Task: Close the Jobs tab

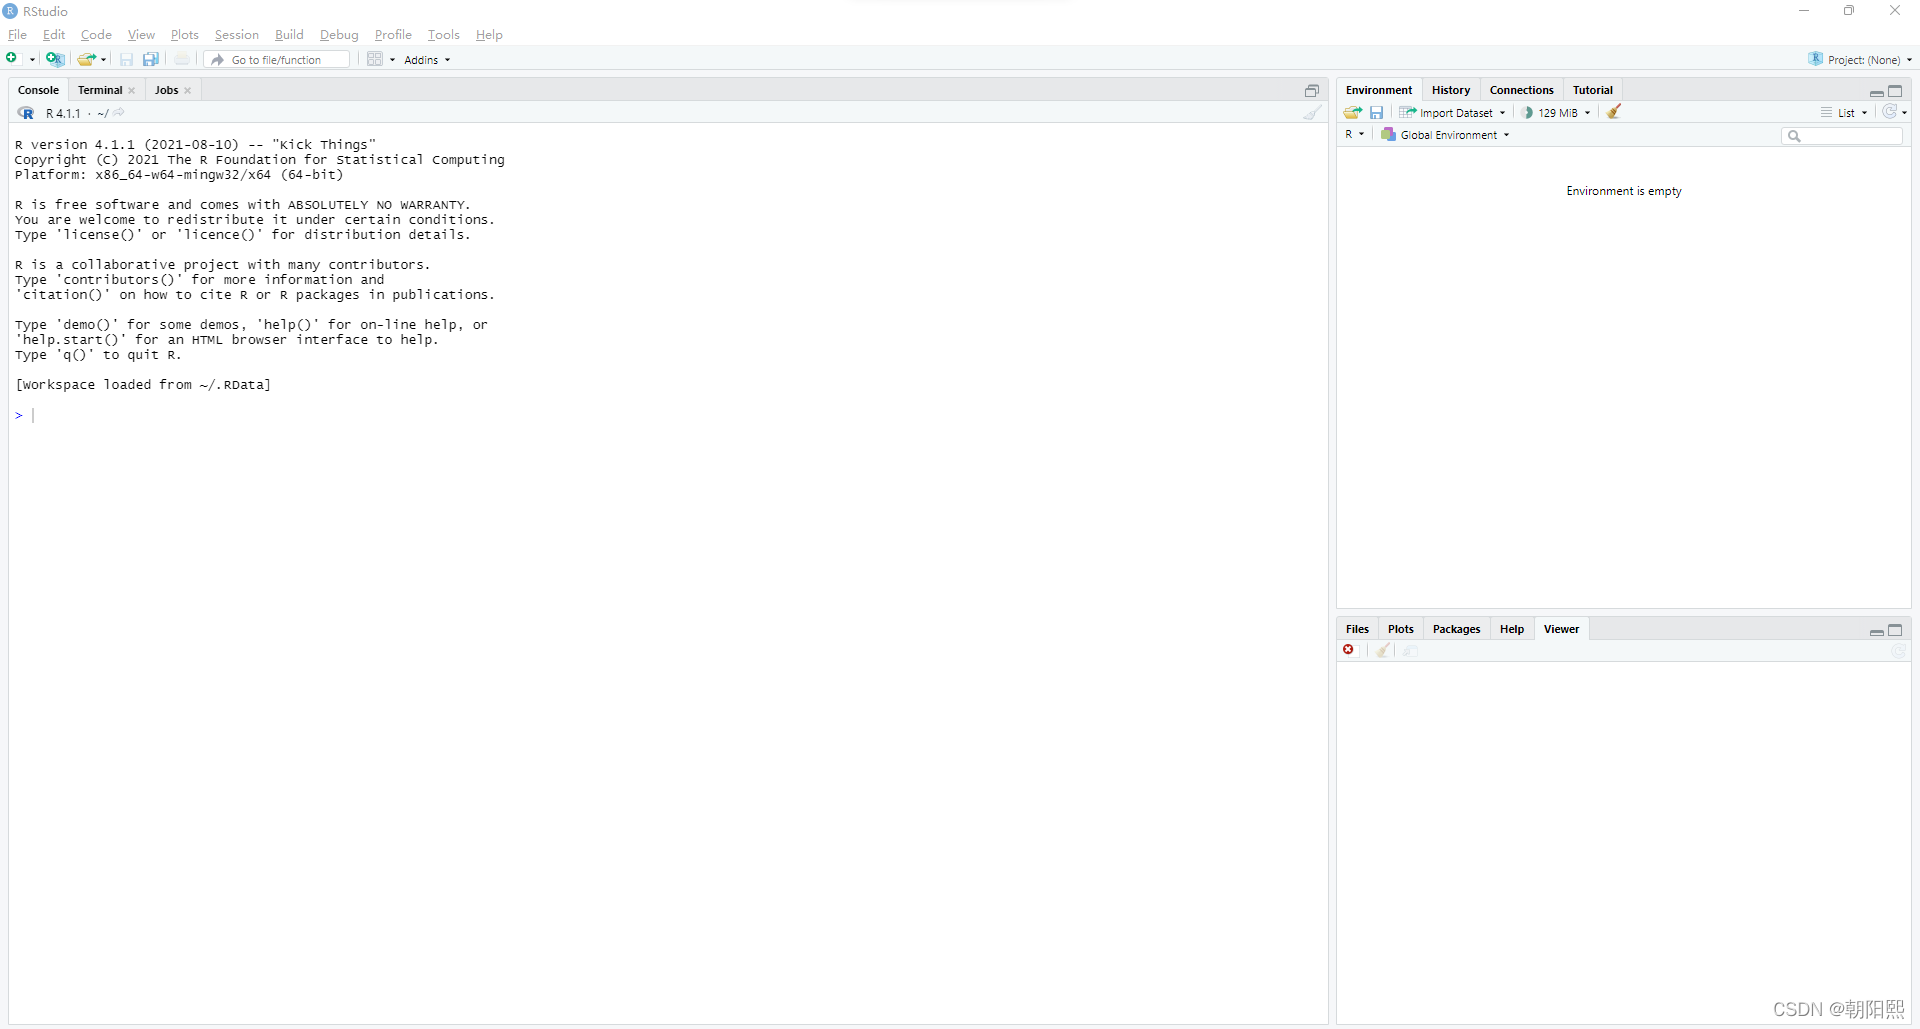Action: pos(188,91)
